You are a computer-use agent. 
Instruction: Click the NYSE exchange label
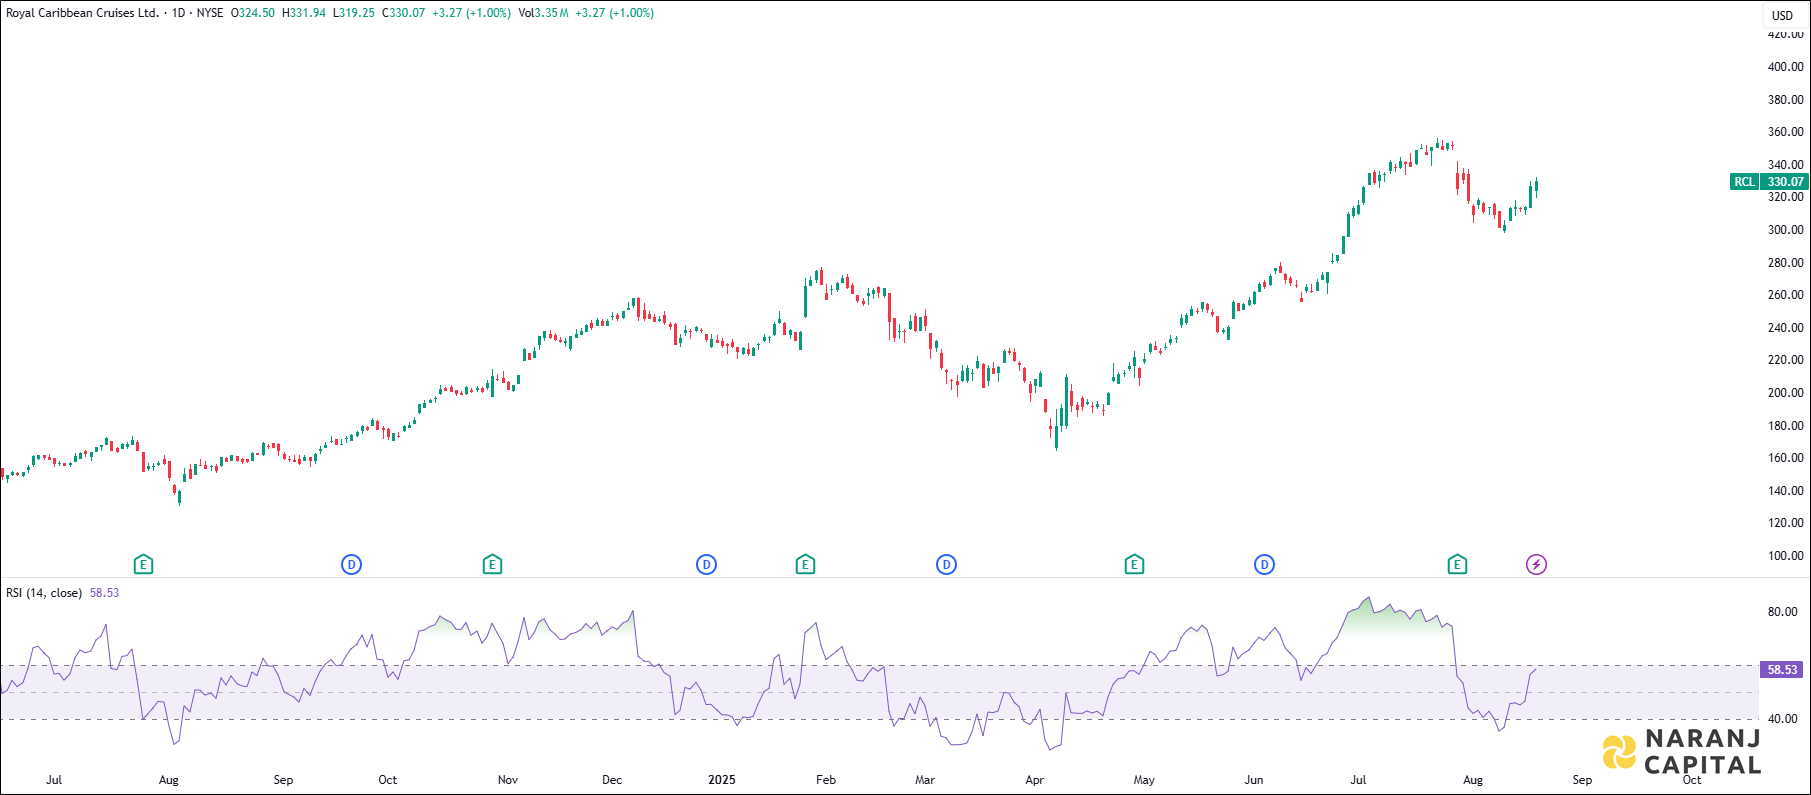[210, 13]
